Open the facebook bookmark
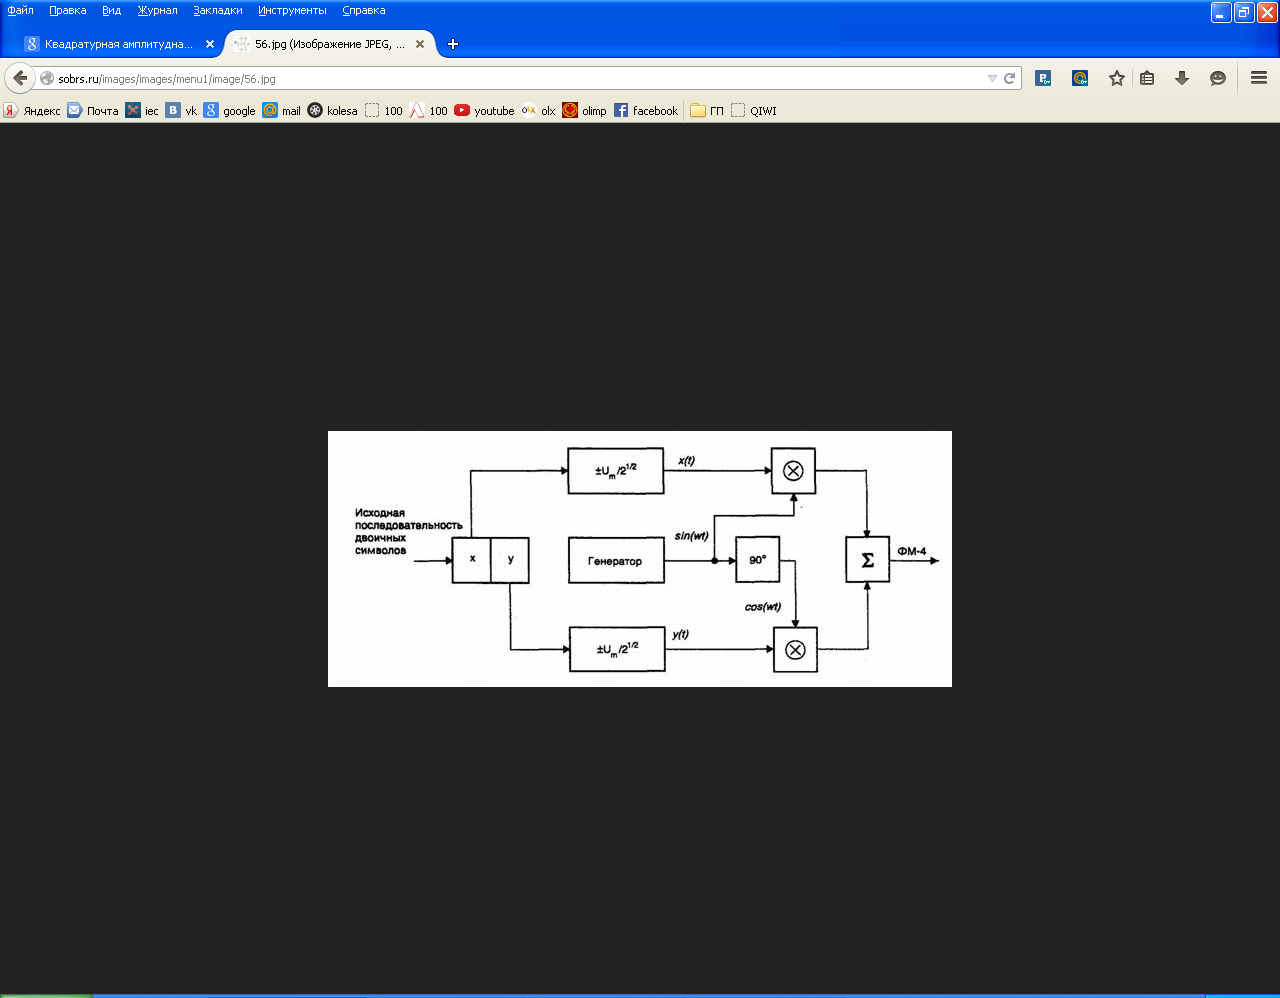 click(645, 111)
